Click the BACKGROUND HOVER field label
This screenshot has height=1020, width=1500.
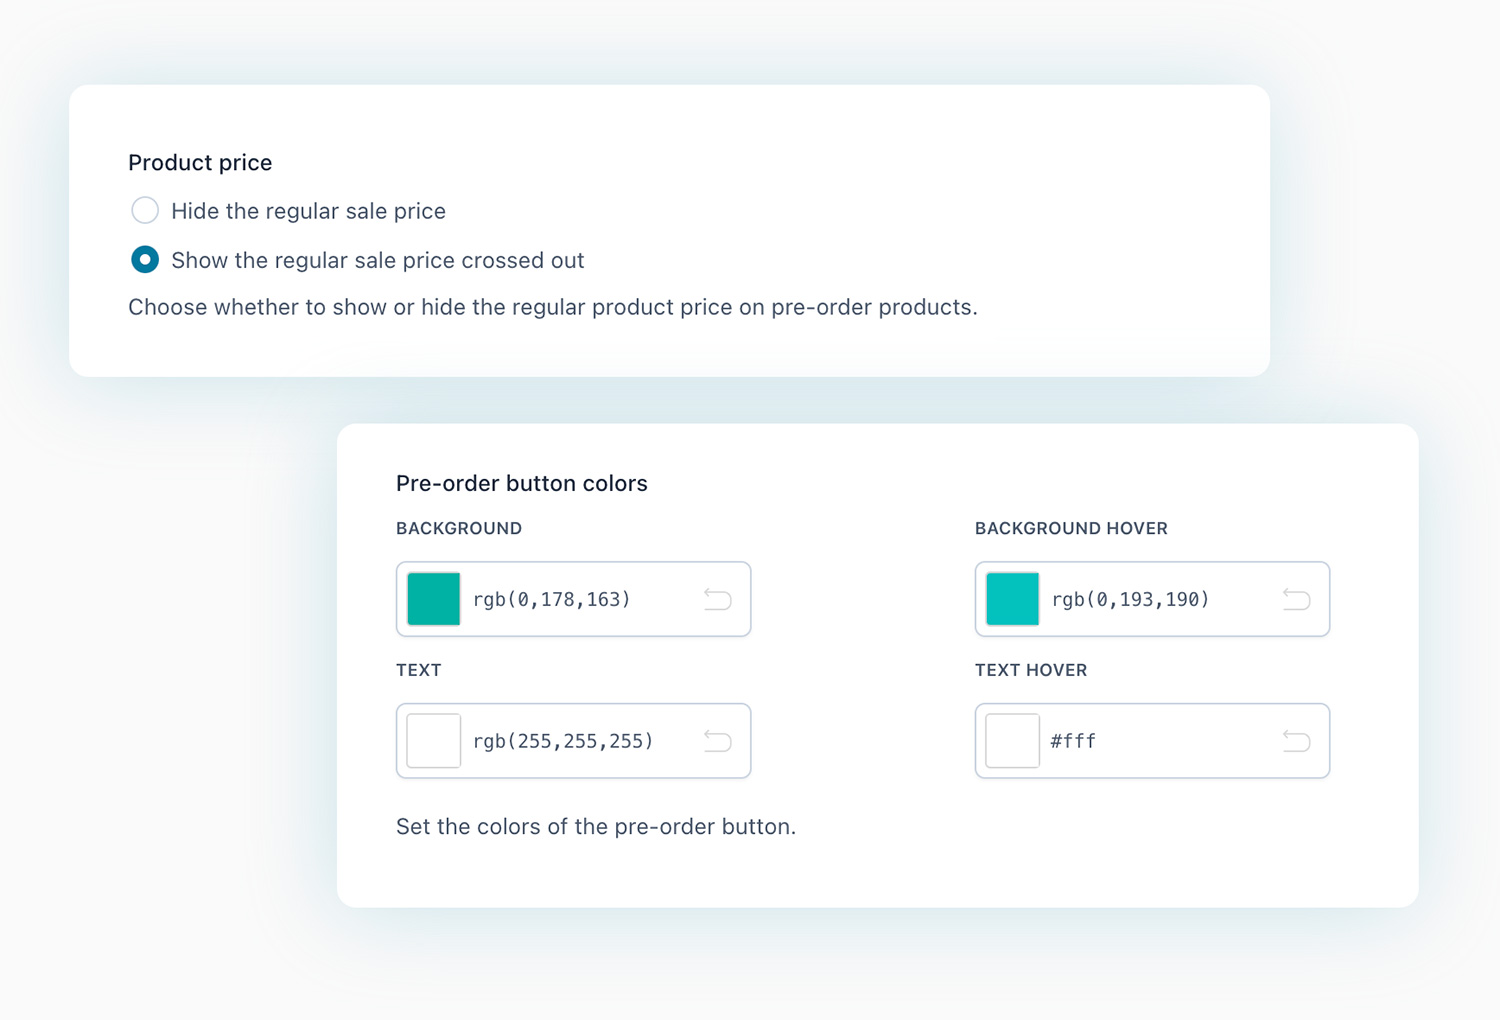coord(1071,528)
